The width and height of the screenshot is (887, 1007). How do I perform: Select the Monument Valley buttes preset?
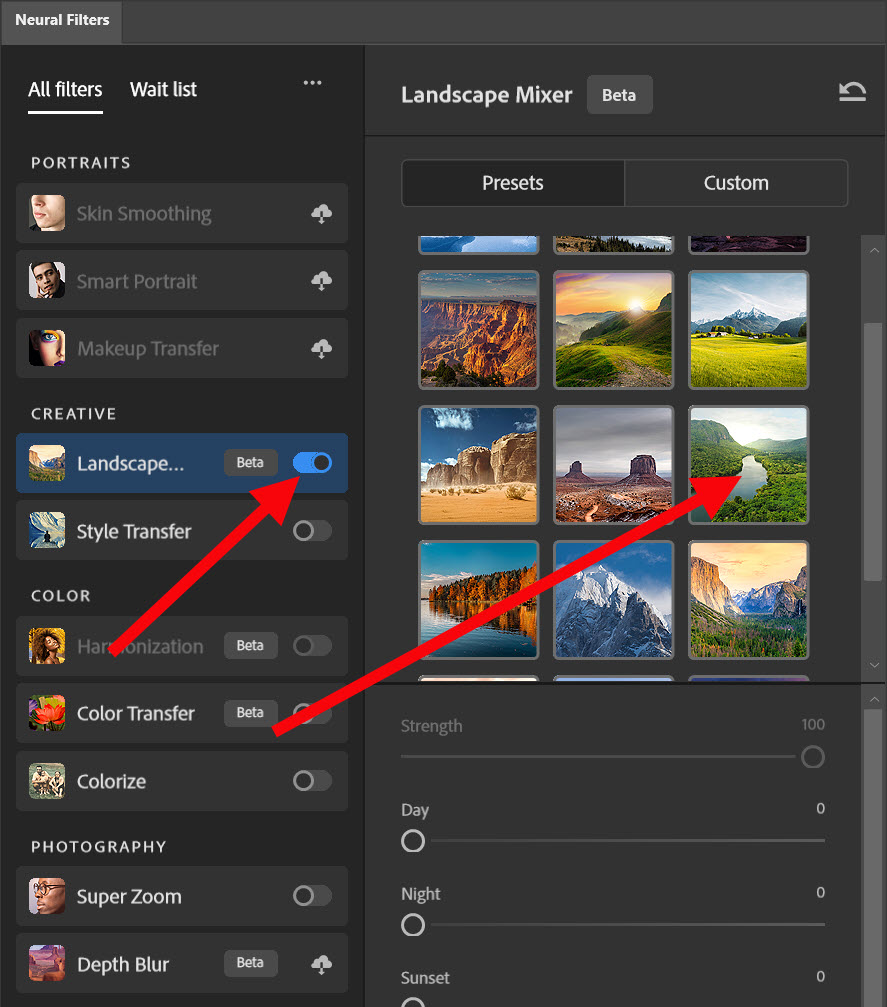click(613, 465)
